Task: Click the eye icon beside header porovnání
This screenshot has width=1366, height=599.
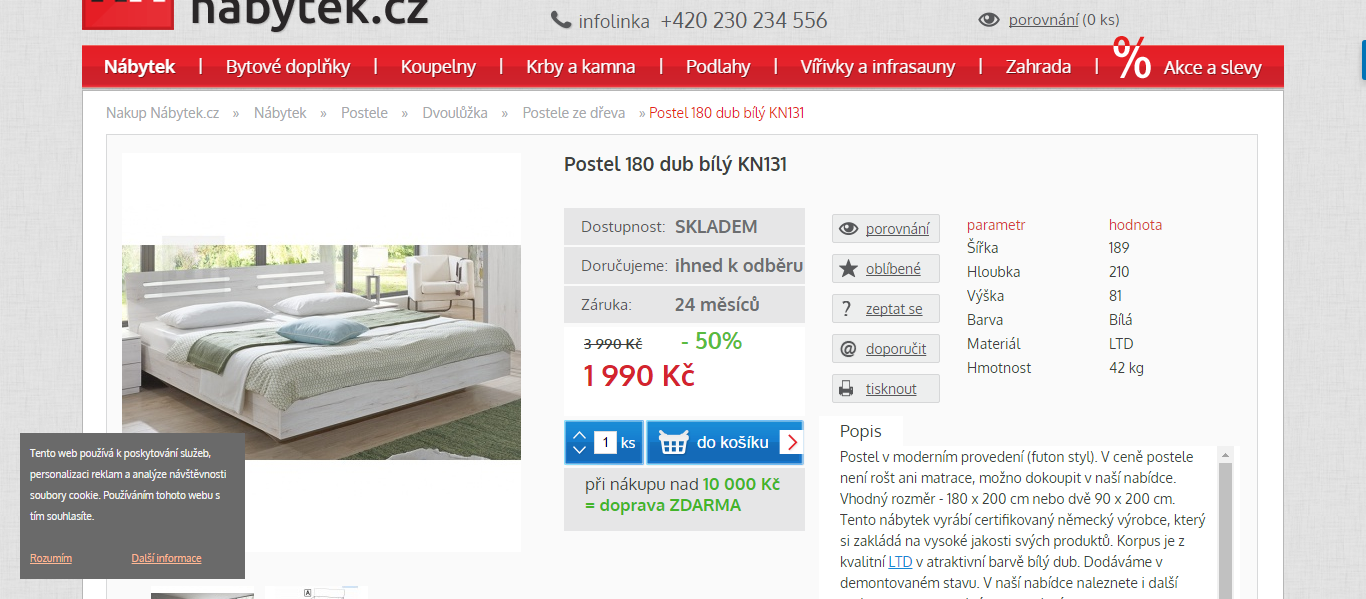Action: pyautogui.click(x=989, y=19)
